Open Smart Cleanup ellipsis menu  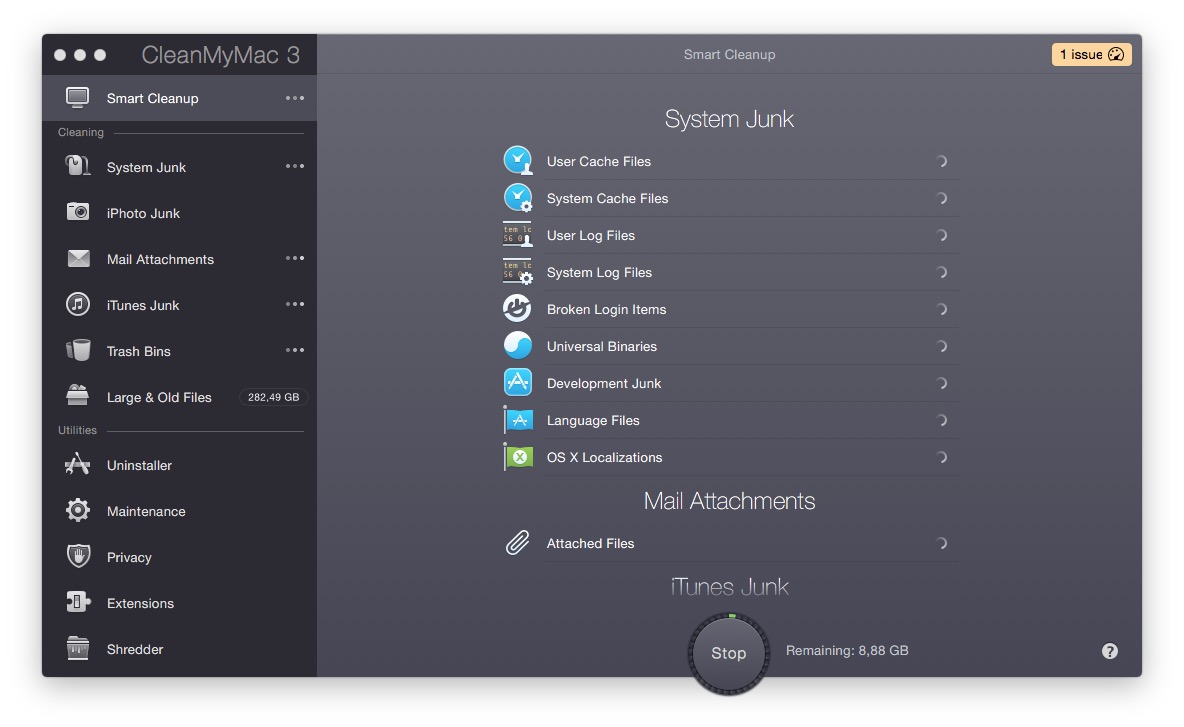coord(294,98)
